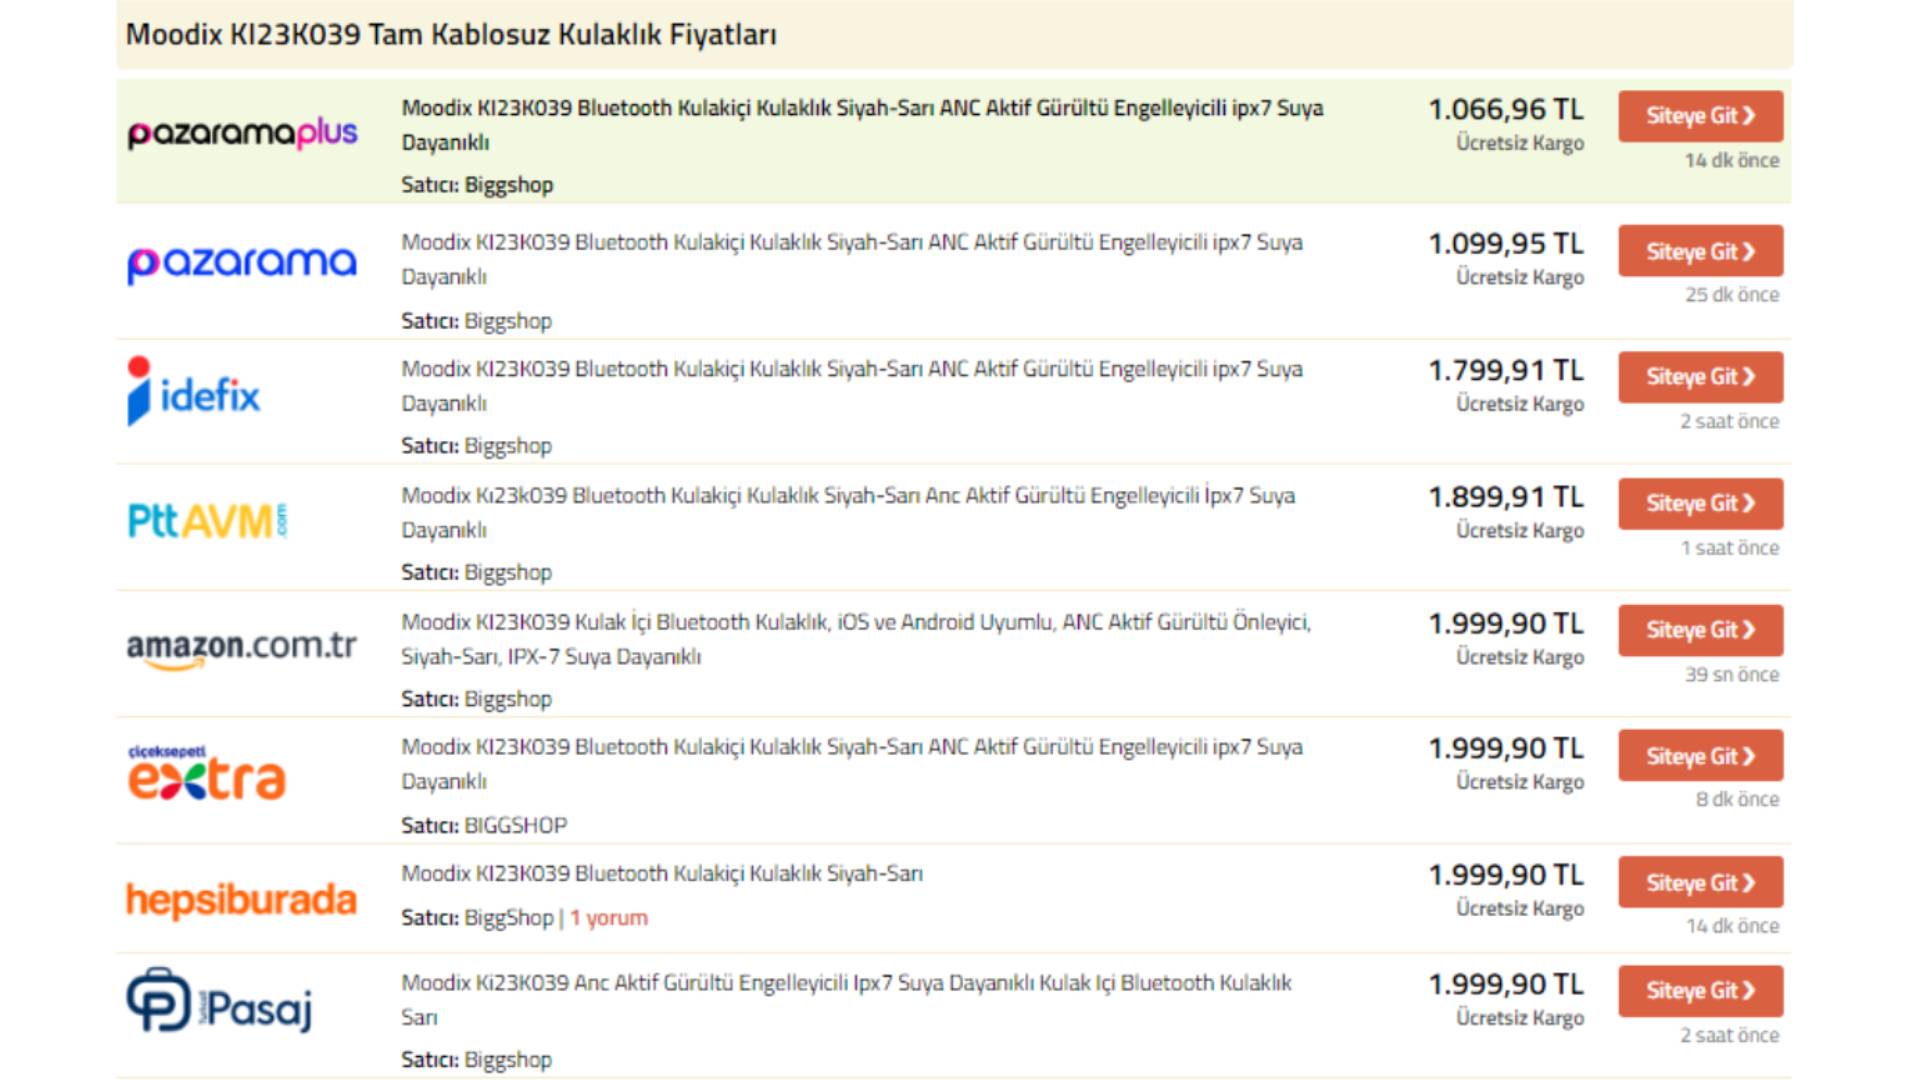Click the 1.099,95 TL price
This screenshot has width=1920, height=1080.
tap(1506, 244)
